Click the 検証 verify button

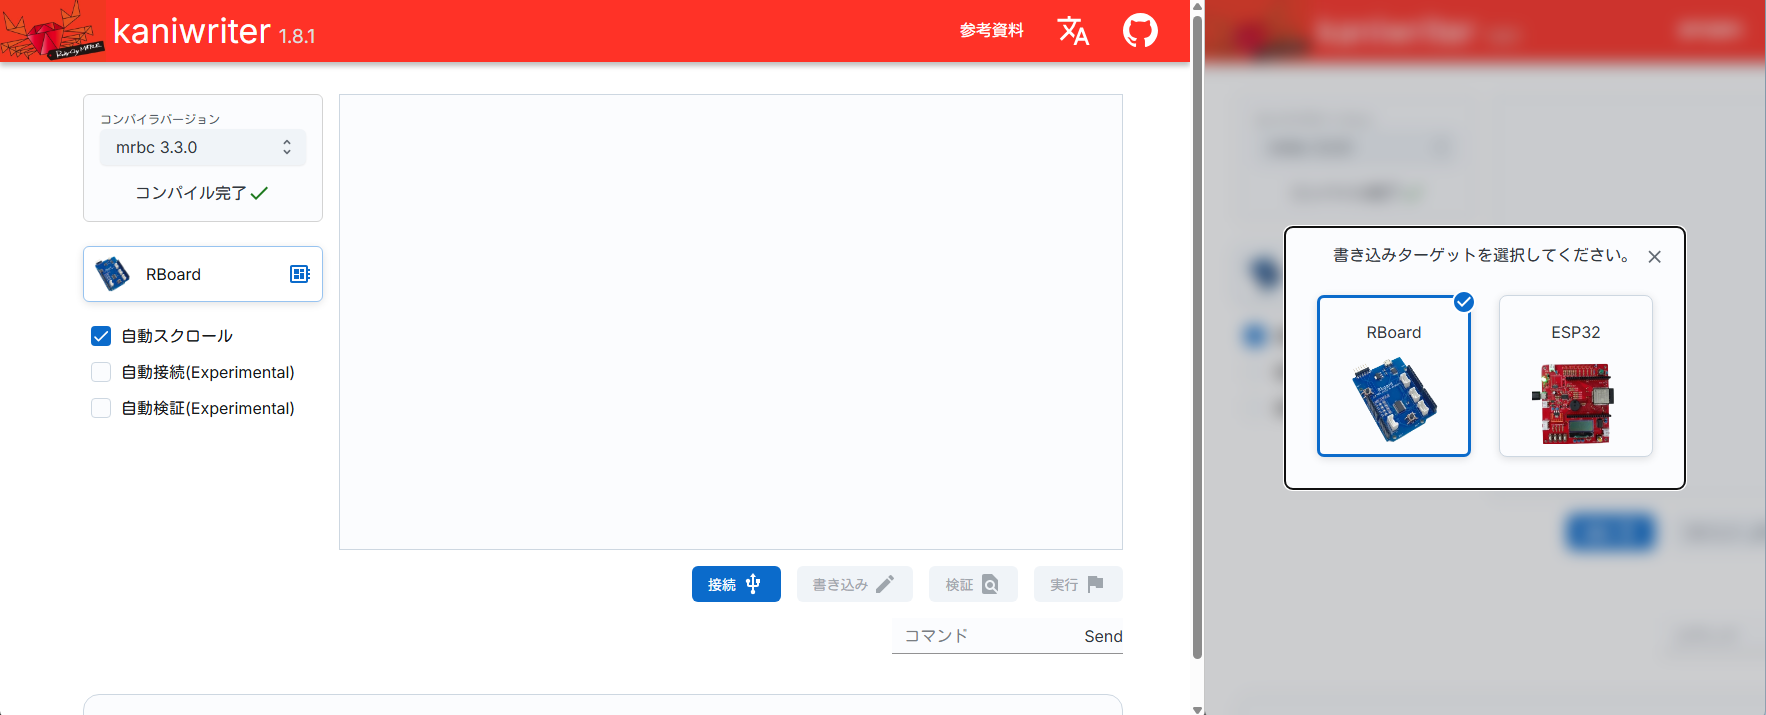(x=973, y=584)
